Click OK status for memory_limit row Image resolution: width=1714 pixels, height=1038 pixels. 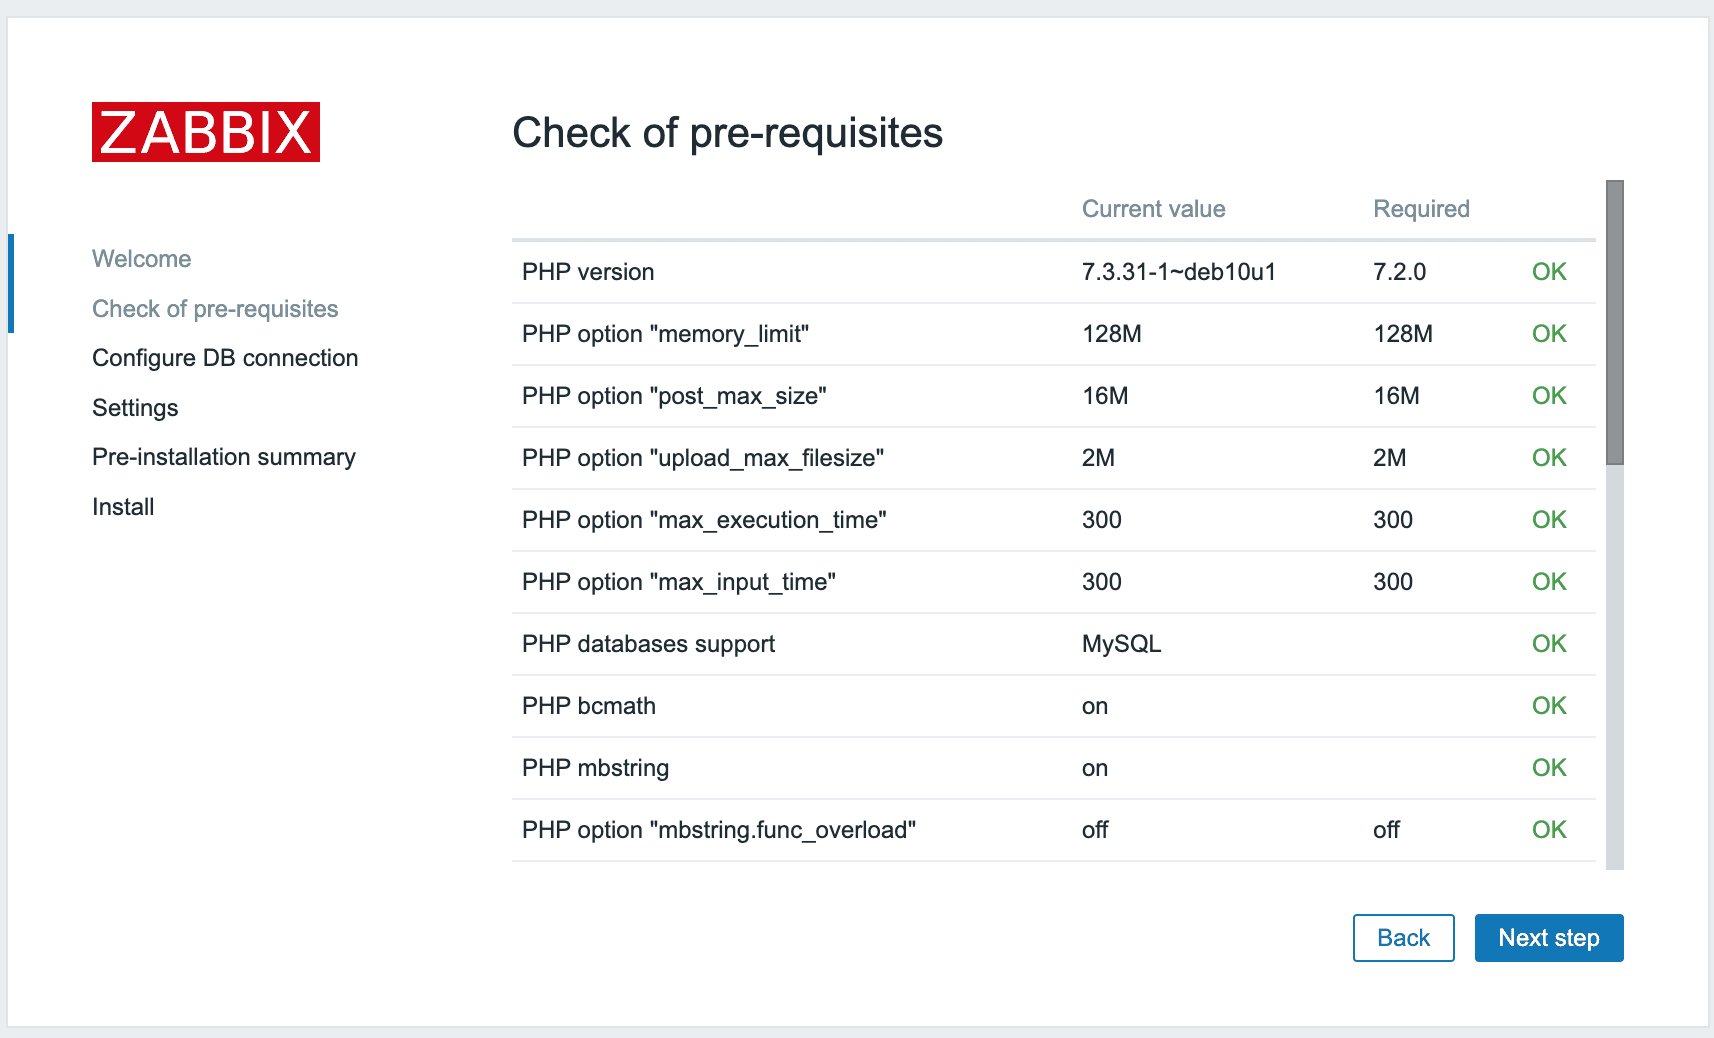pyautogui.click(x=1549, y=334)
